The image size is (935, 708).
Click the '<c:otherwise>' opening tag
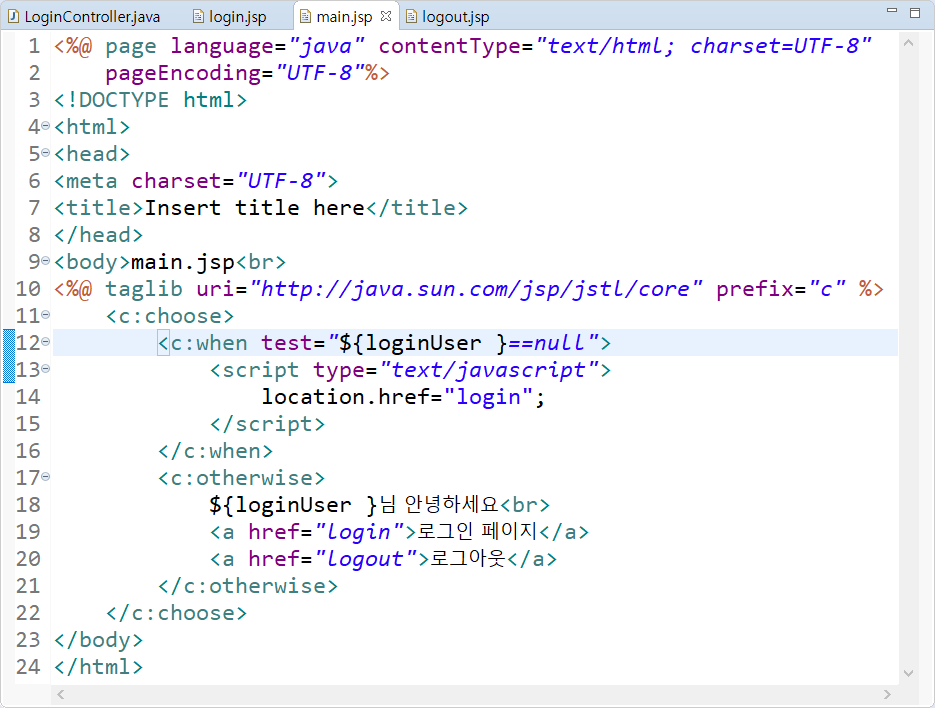pyautogui.click(x=242, y=478)
